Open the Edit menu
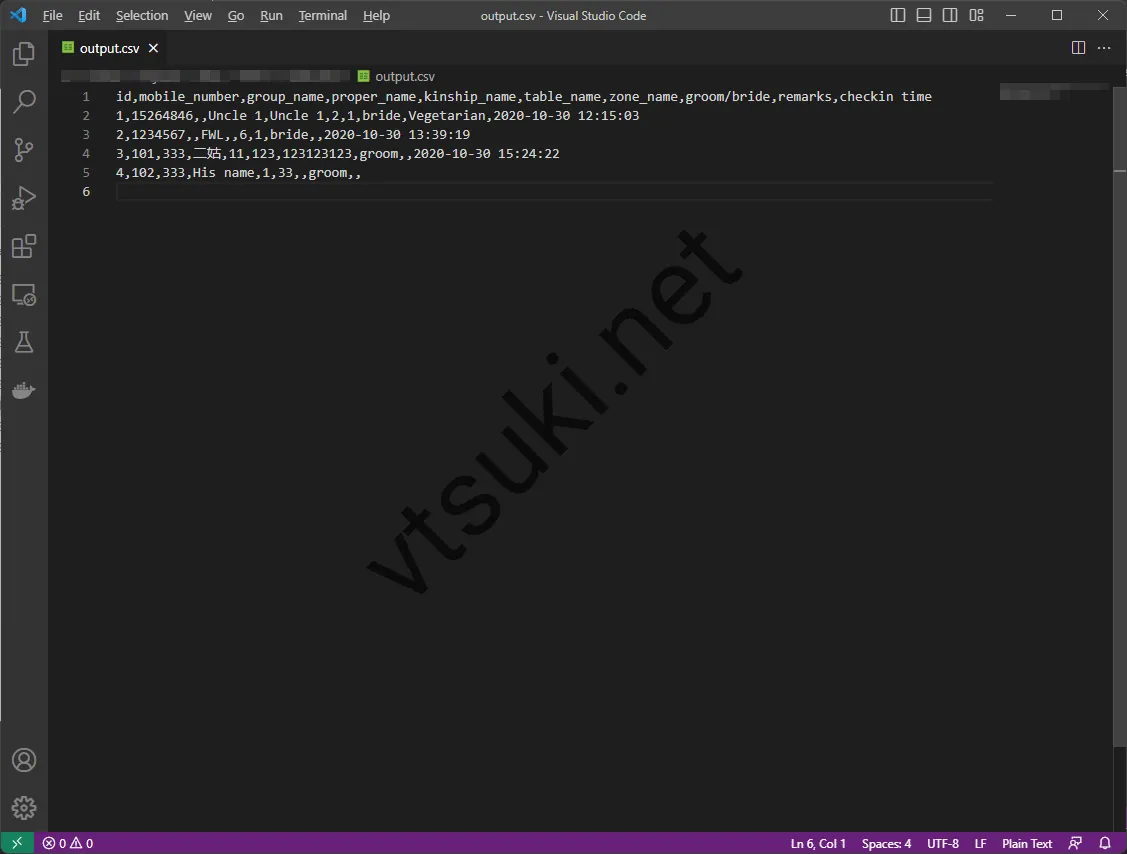The image size is (1127, 854). tap(89, 15)
